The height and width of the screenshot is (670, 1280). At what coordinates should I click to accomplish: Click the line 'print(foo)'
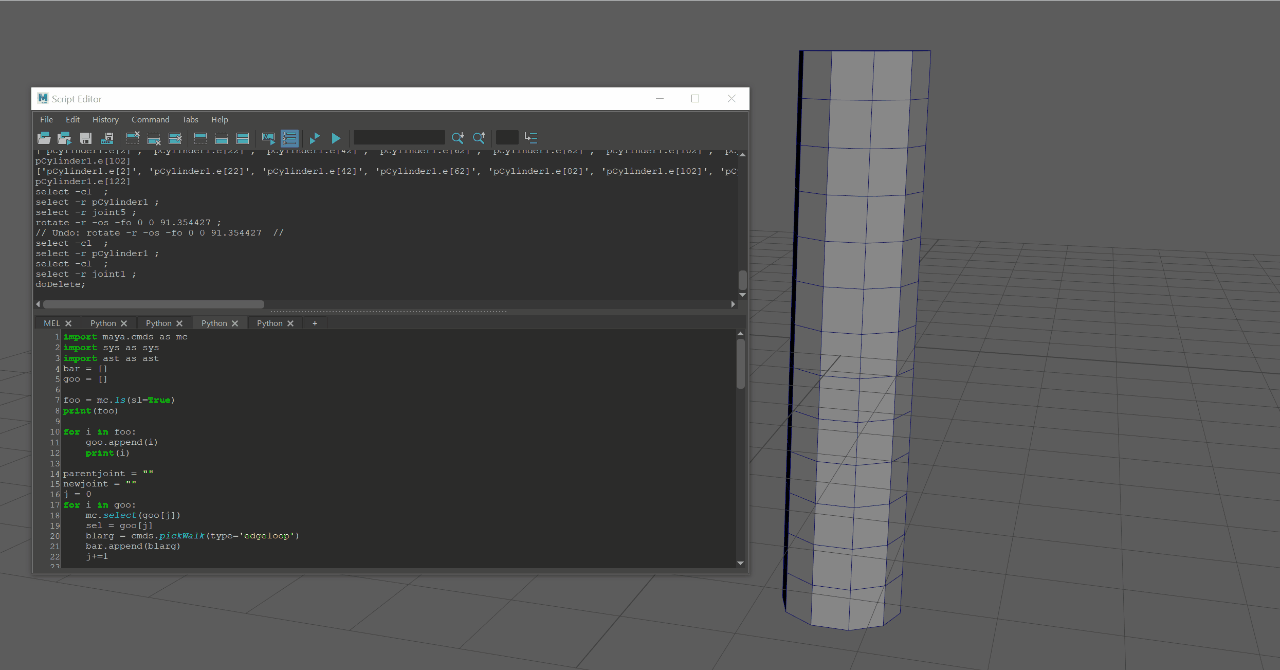click(x=91, y=411)
